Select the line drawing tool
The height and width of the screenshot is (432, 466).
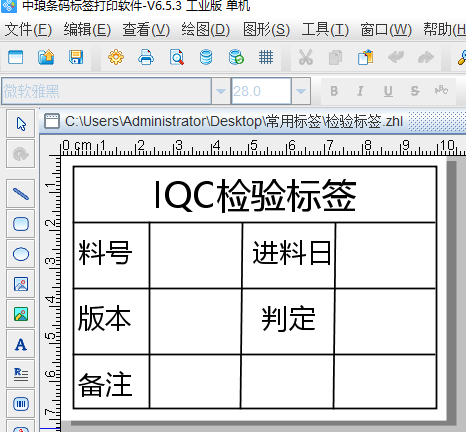point(21,194)
